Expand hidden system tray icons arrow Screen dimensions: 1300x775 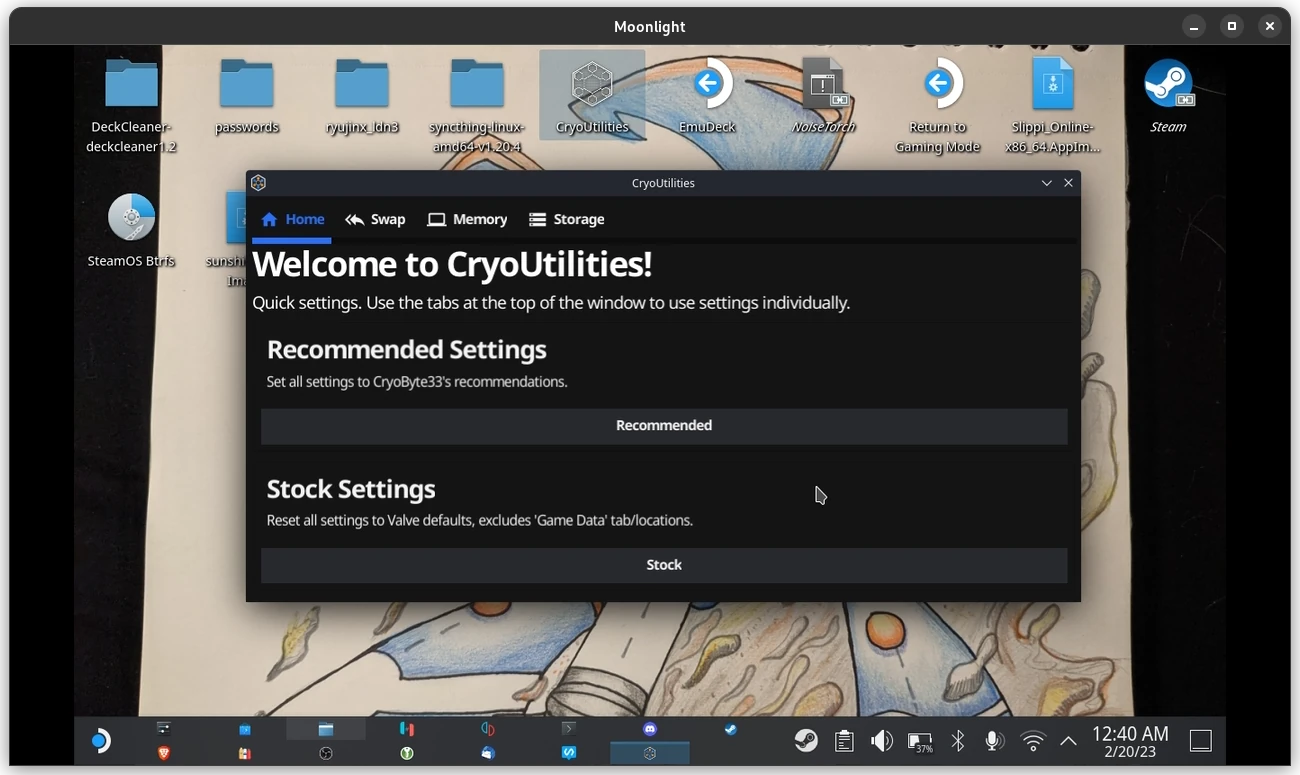point(1068,741)
